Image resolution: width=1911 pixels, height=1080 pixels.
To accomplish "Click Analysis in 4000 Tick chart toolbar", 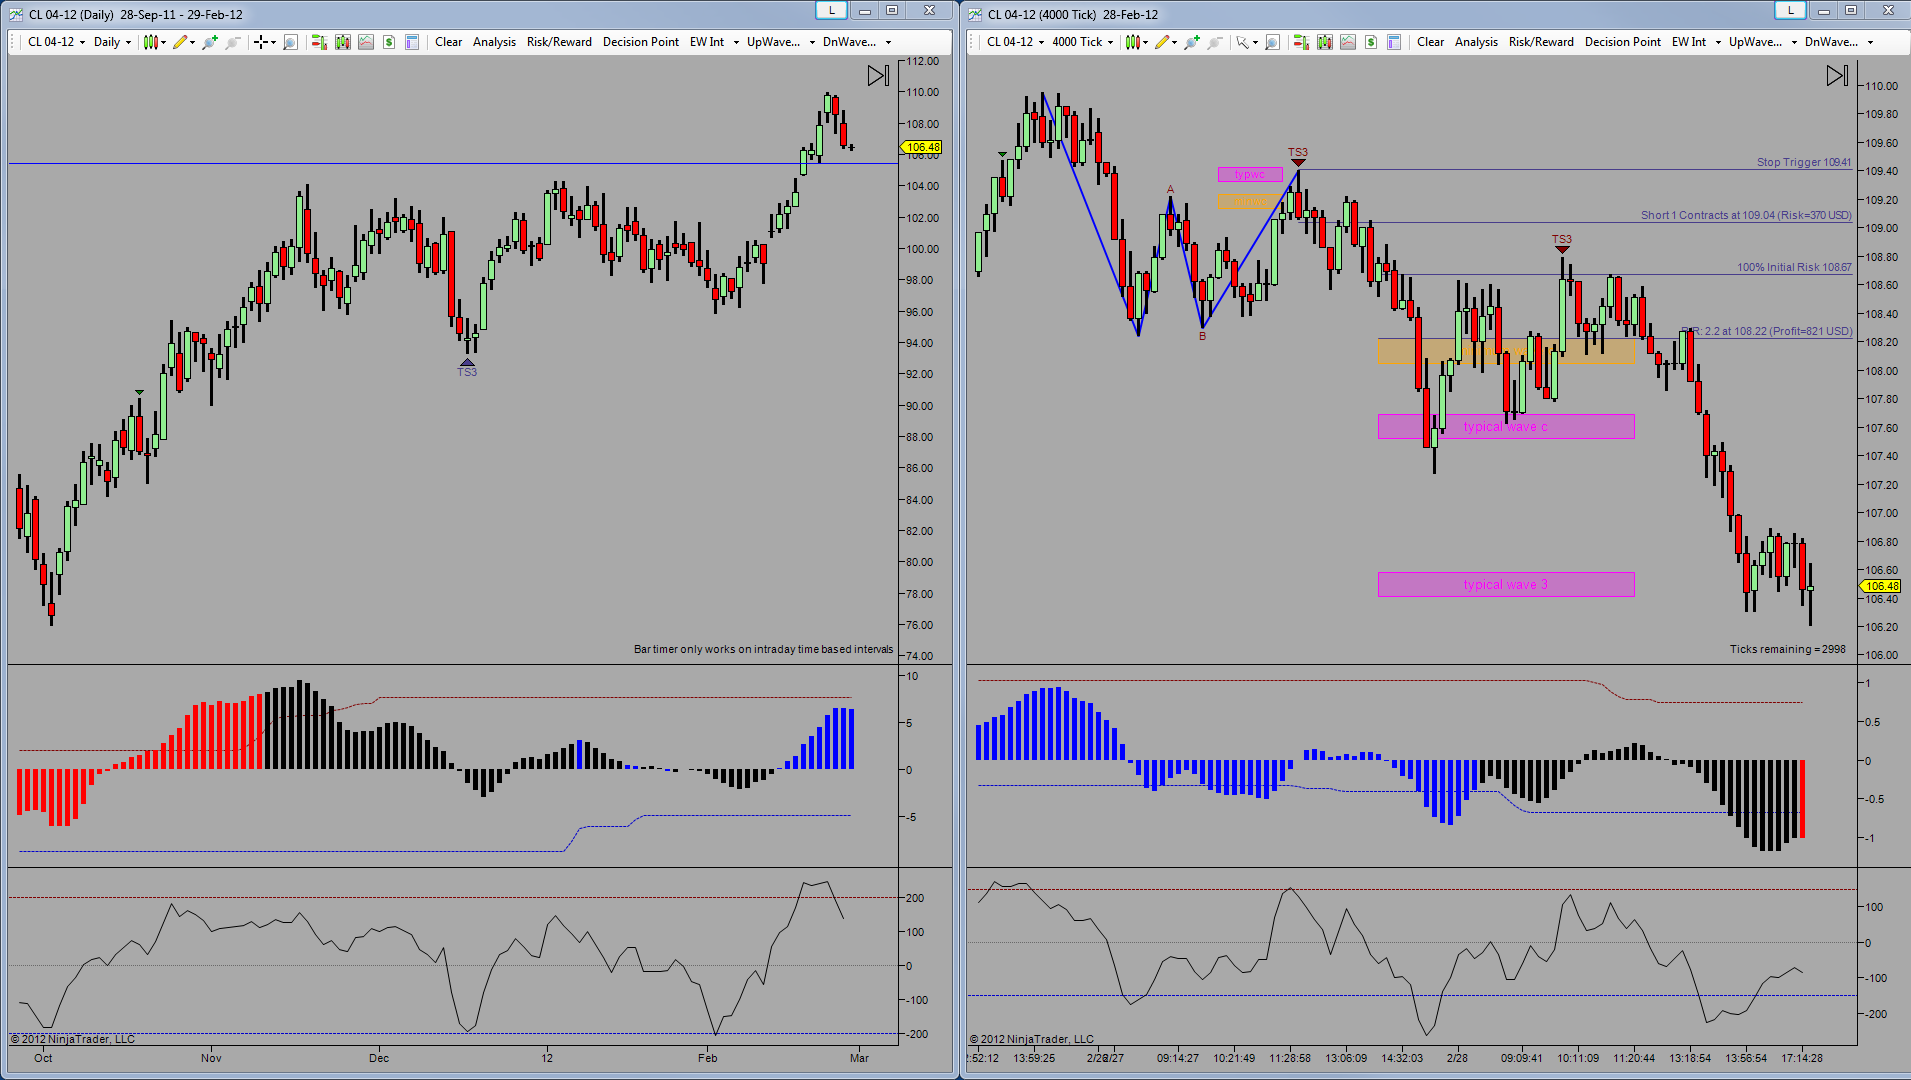I will coord(1476,42).
